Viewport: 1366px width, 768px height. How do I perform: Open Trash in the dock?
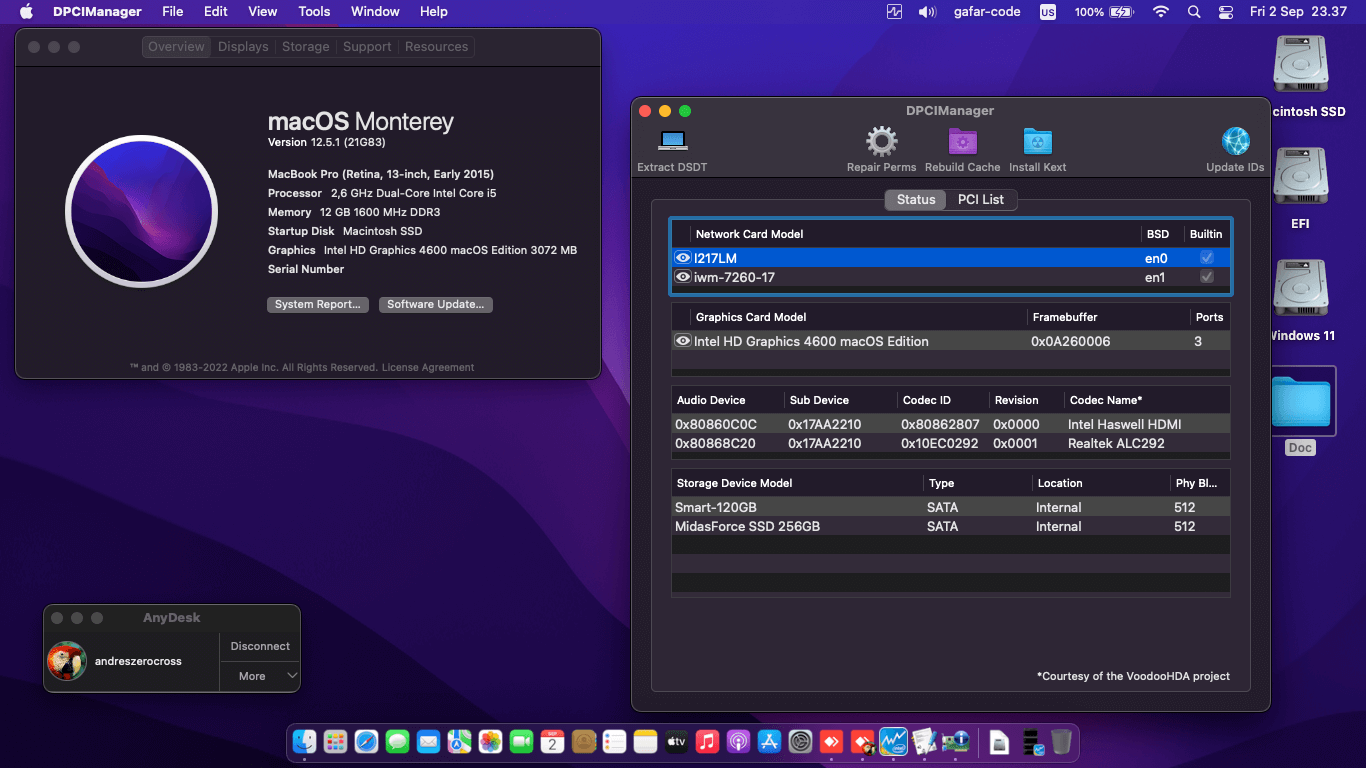(1061, 741)
